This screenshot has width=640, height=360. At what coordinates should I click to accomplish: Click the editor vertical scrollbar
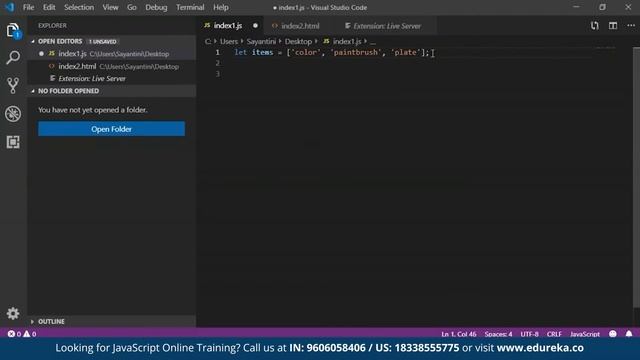(x=636, y=178)
